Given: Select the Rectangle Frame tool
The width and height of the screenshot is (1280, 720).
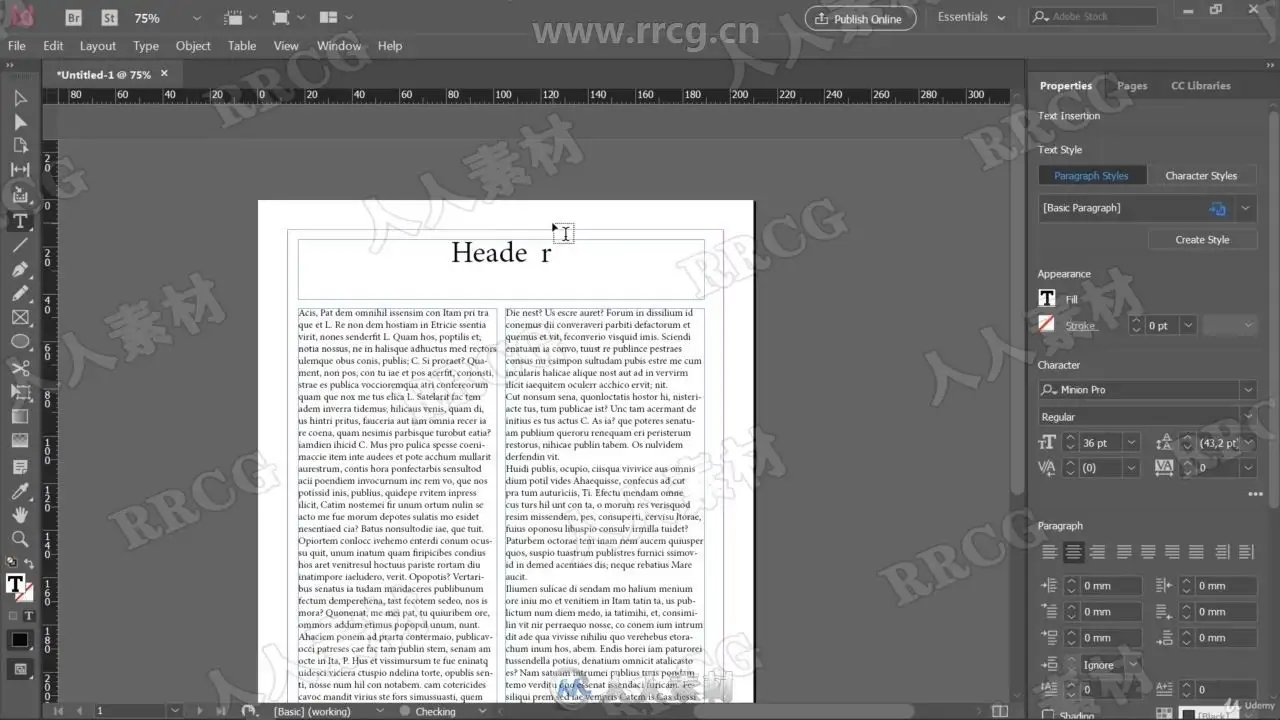Looking at the screenshot, I should pos(20,318).
